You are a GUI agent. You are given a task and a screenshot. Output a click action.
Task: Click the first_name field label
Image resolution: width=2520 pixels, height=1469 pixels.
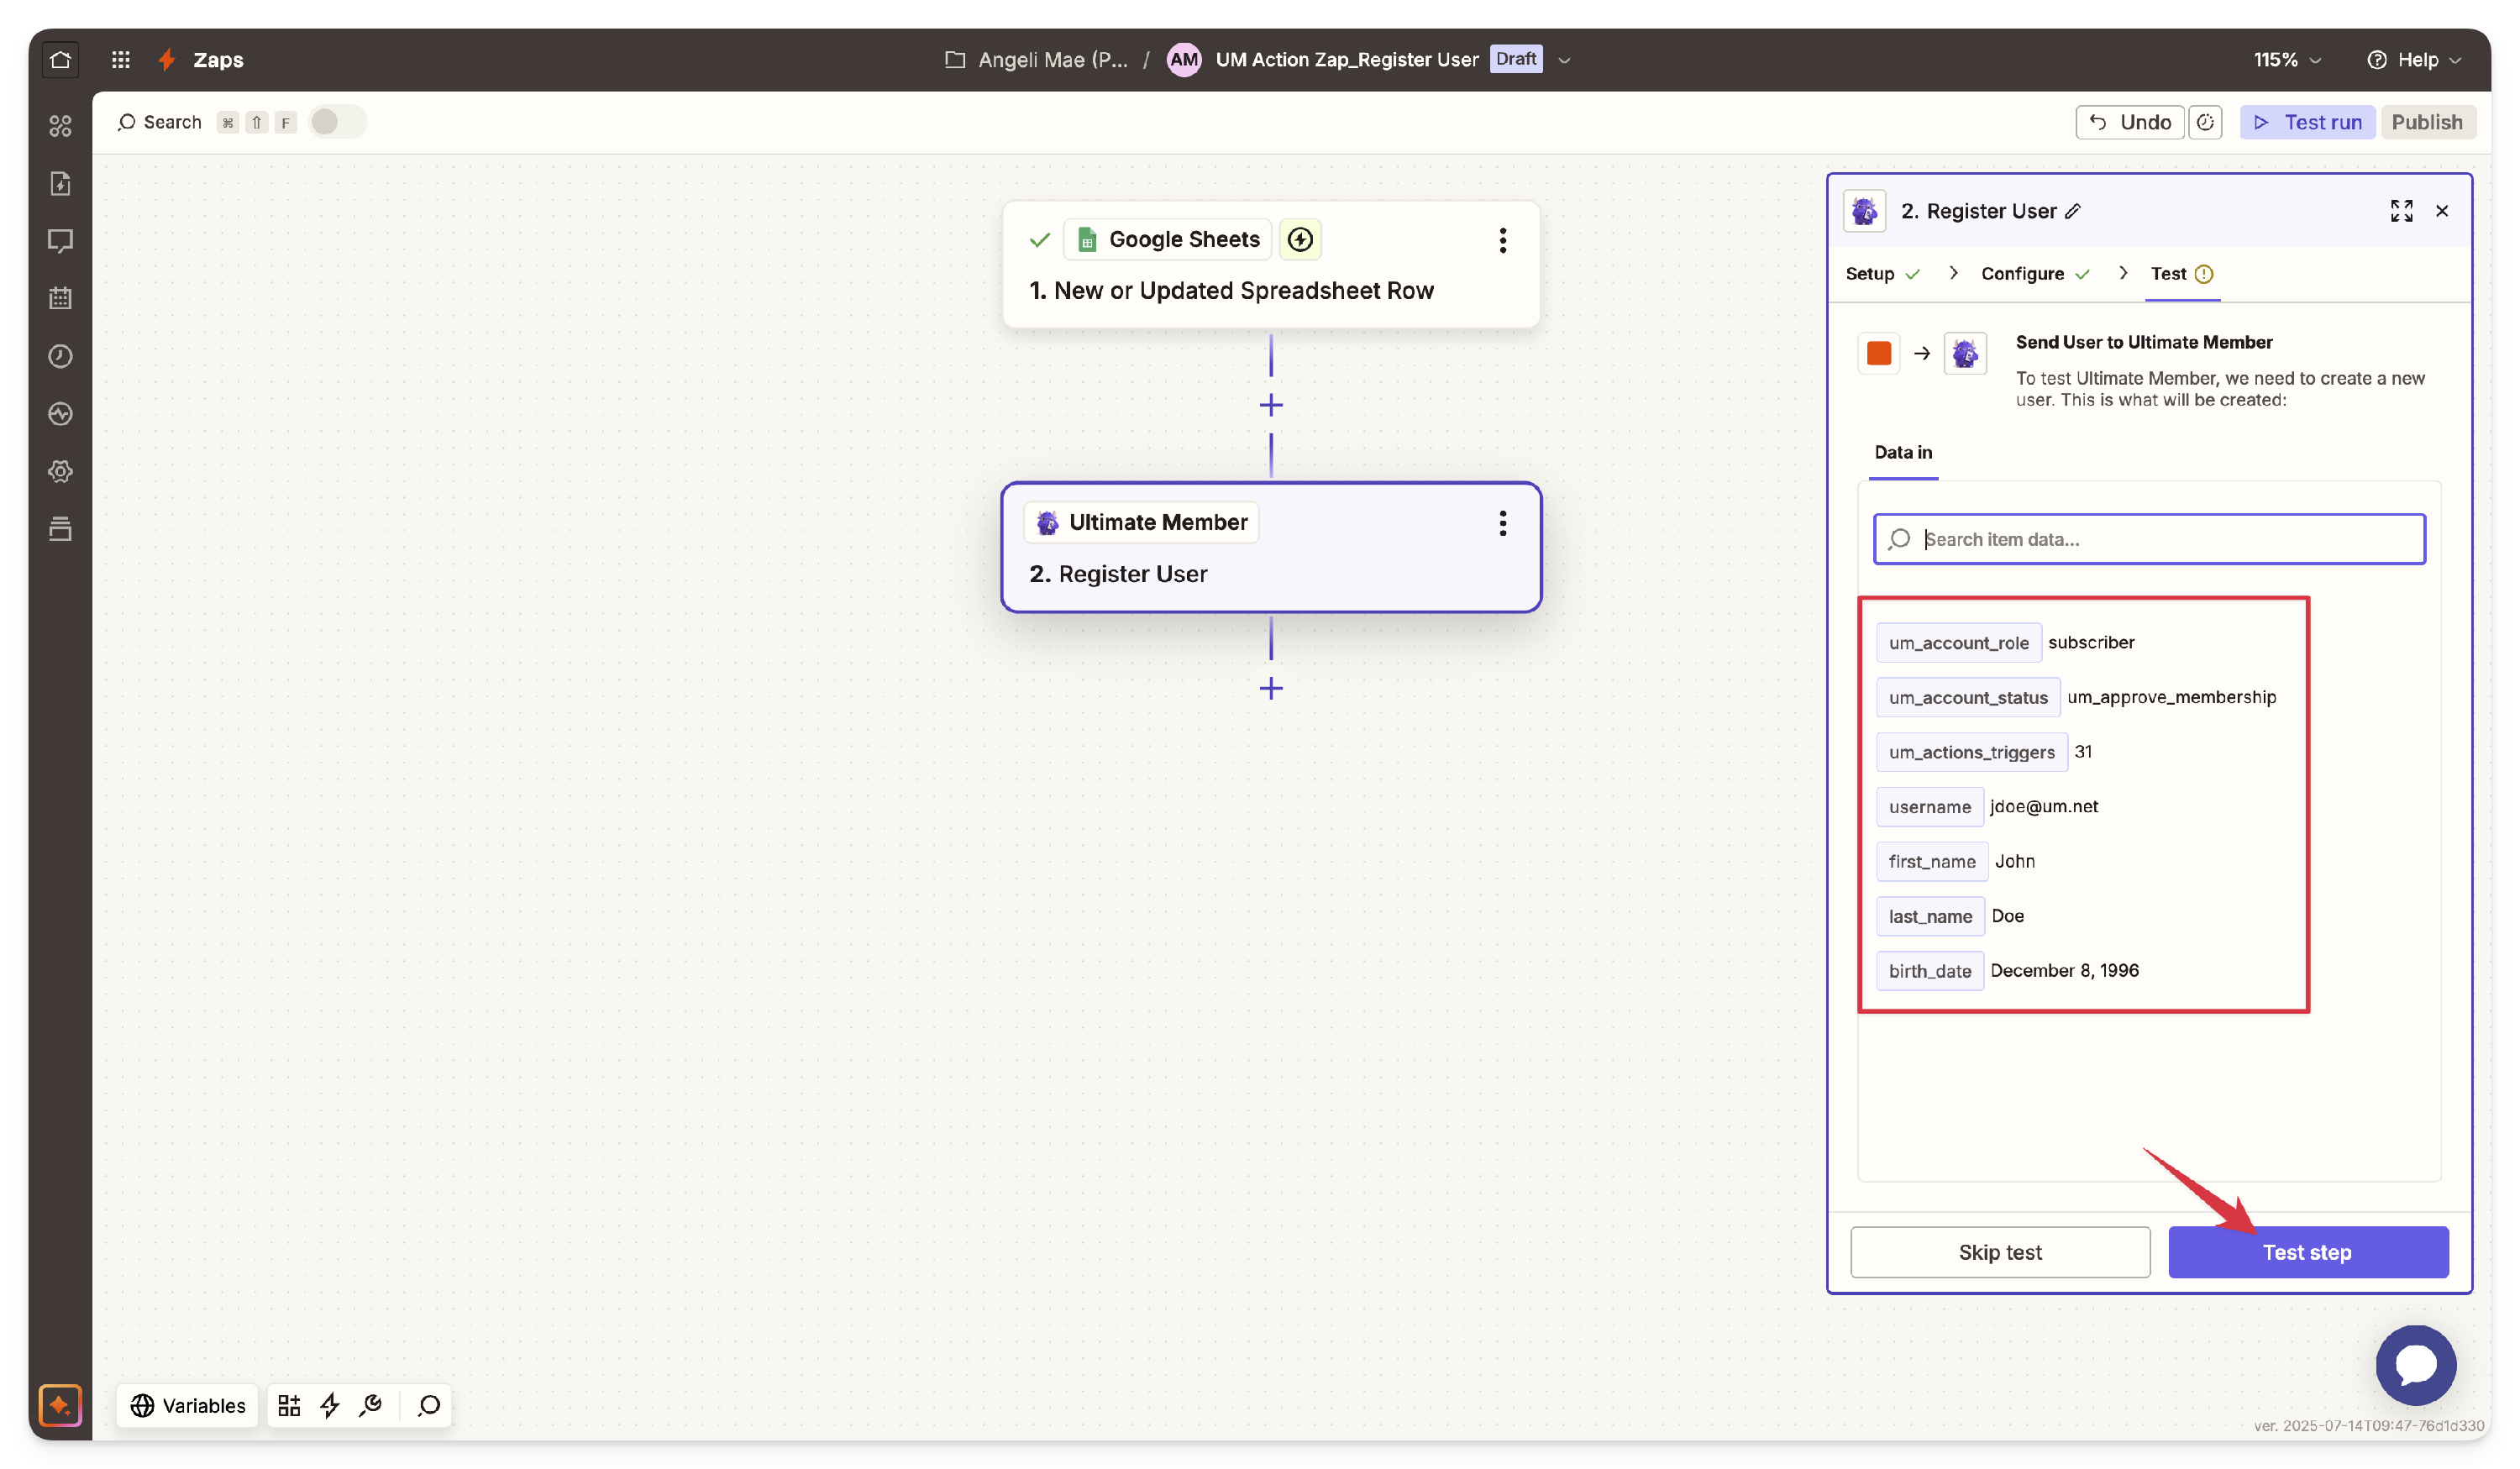point(1931,861)
